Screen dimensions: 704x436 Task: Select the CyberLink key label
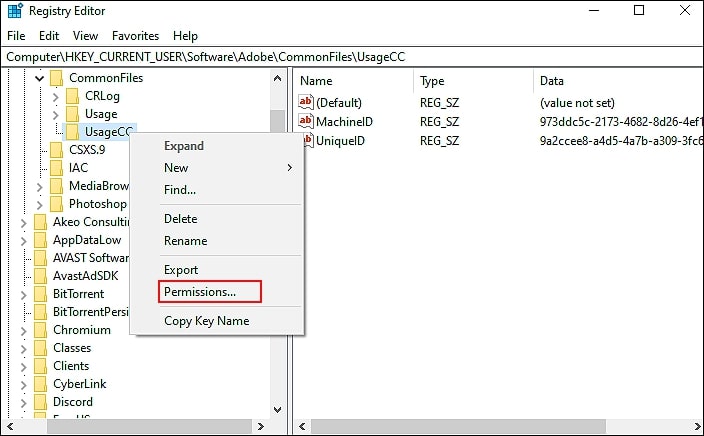79,384
